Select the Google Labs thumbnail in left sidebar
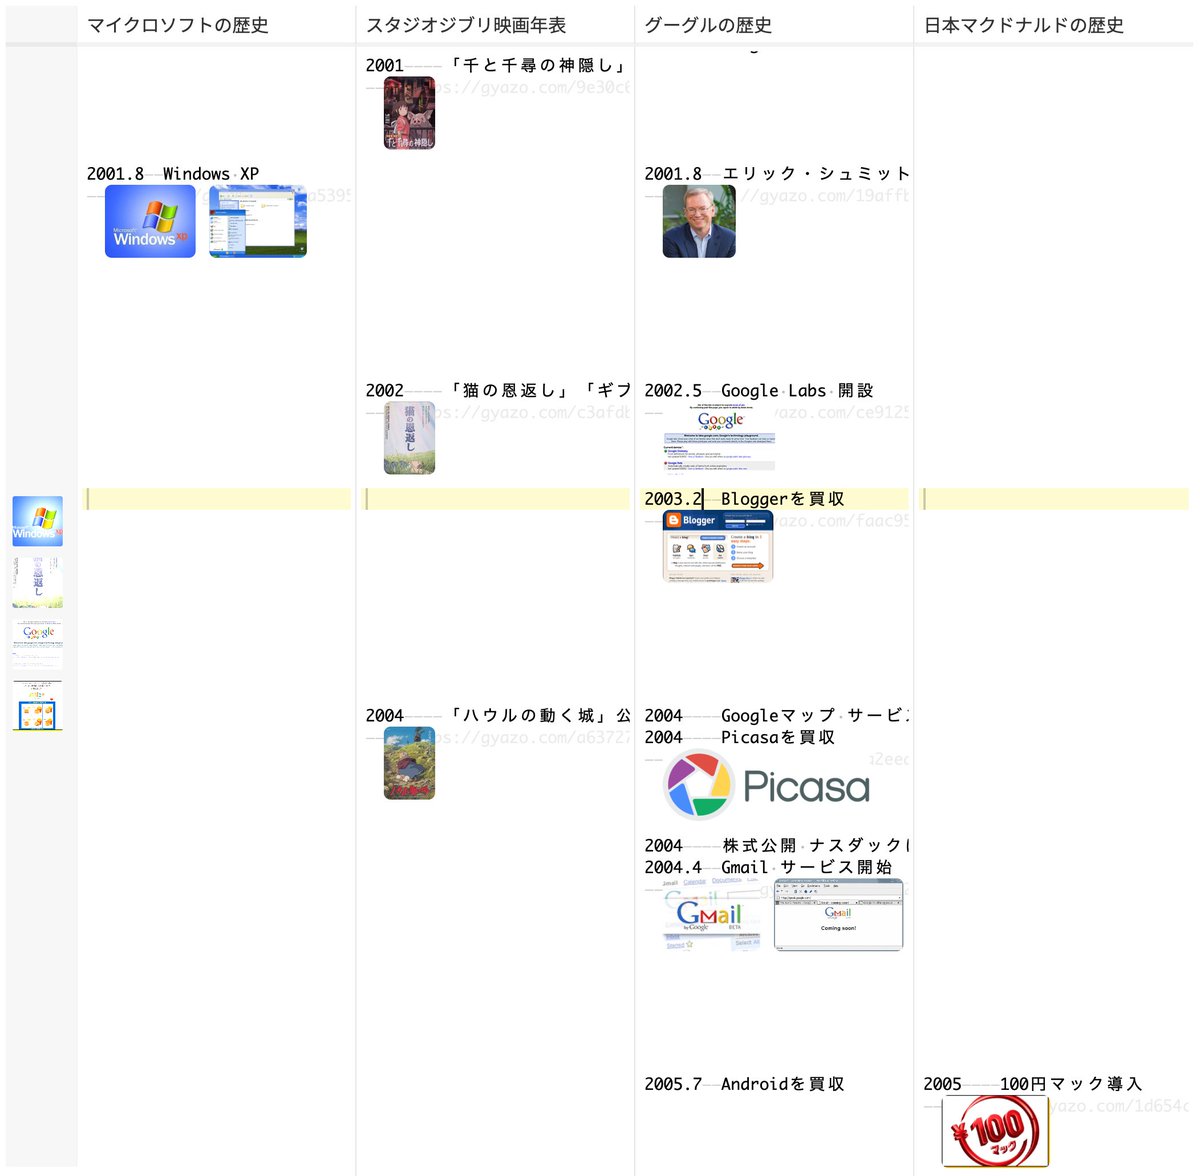This screenshot has width=1200, height=1176. pos(38,644)
